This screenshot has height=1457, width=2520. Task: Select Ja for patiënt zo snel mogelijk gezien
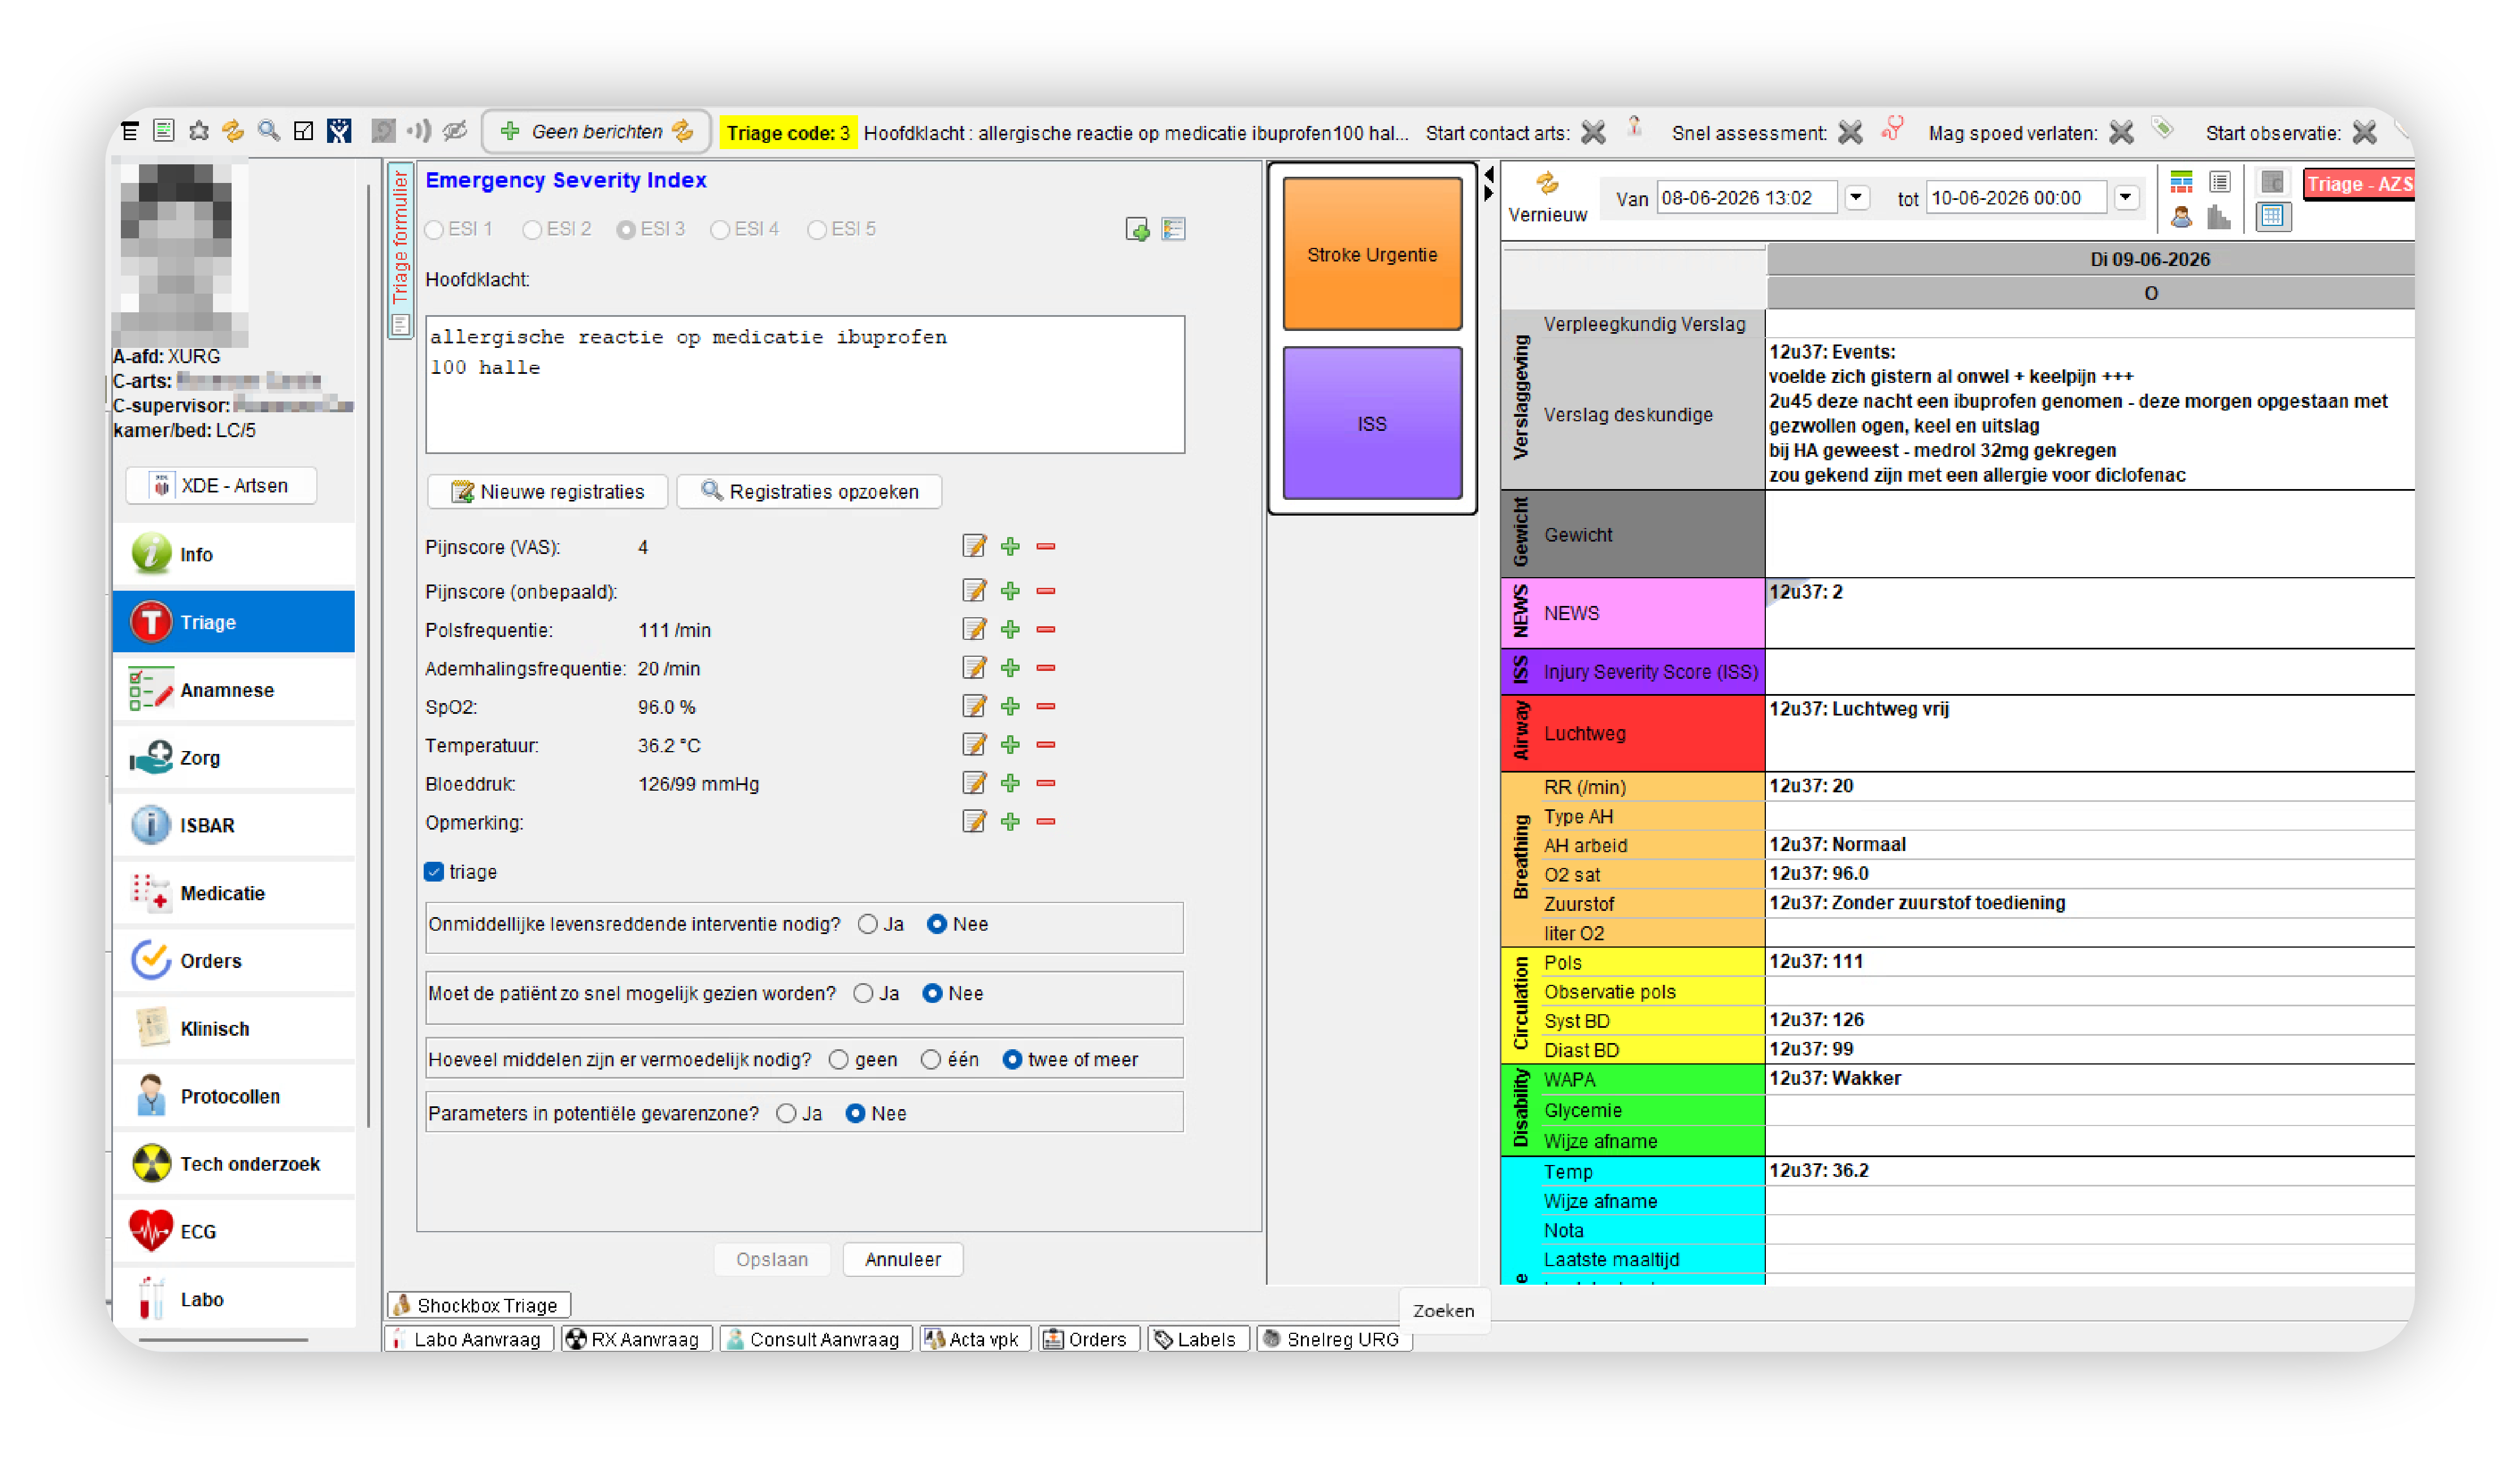point(864,994)
